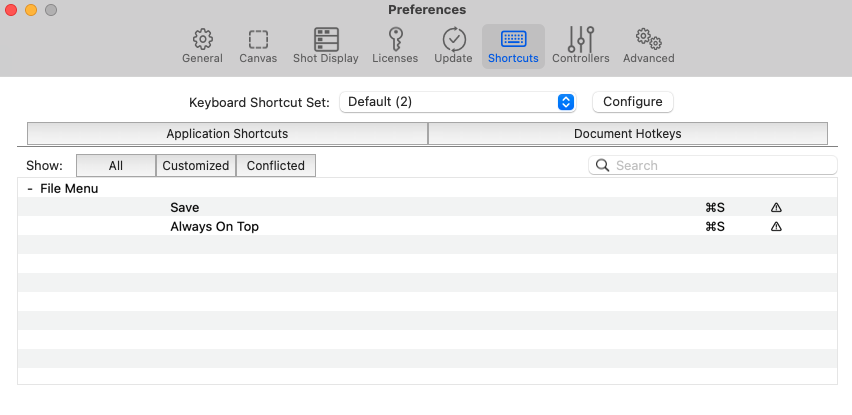Open the Canvas preferences icon
852x415 pixels.
[x=258, y=40]
